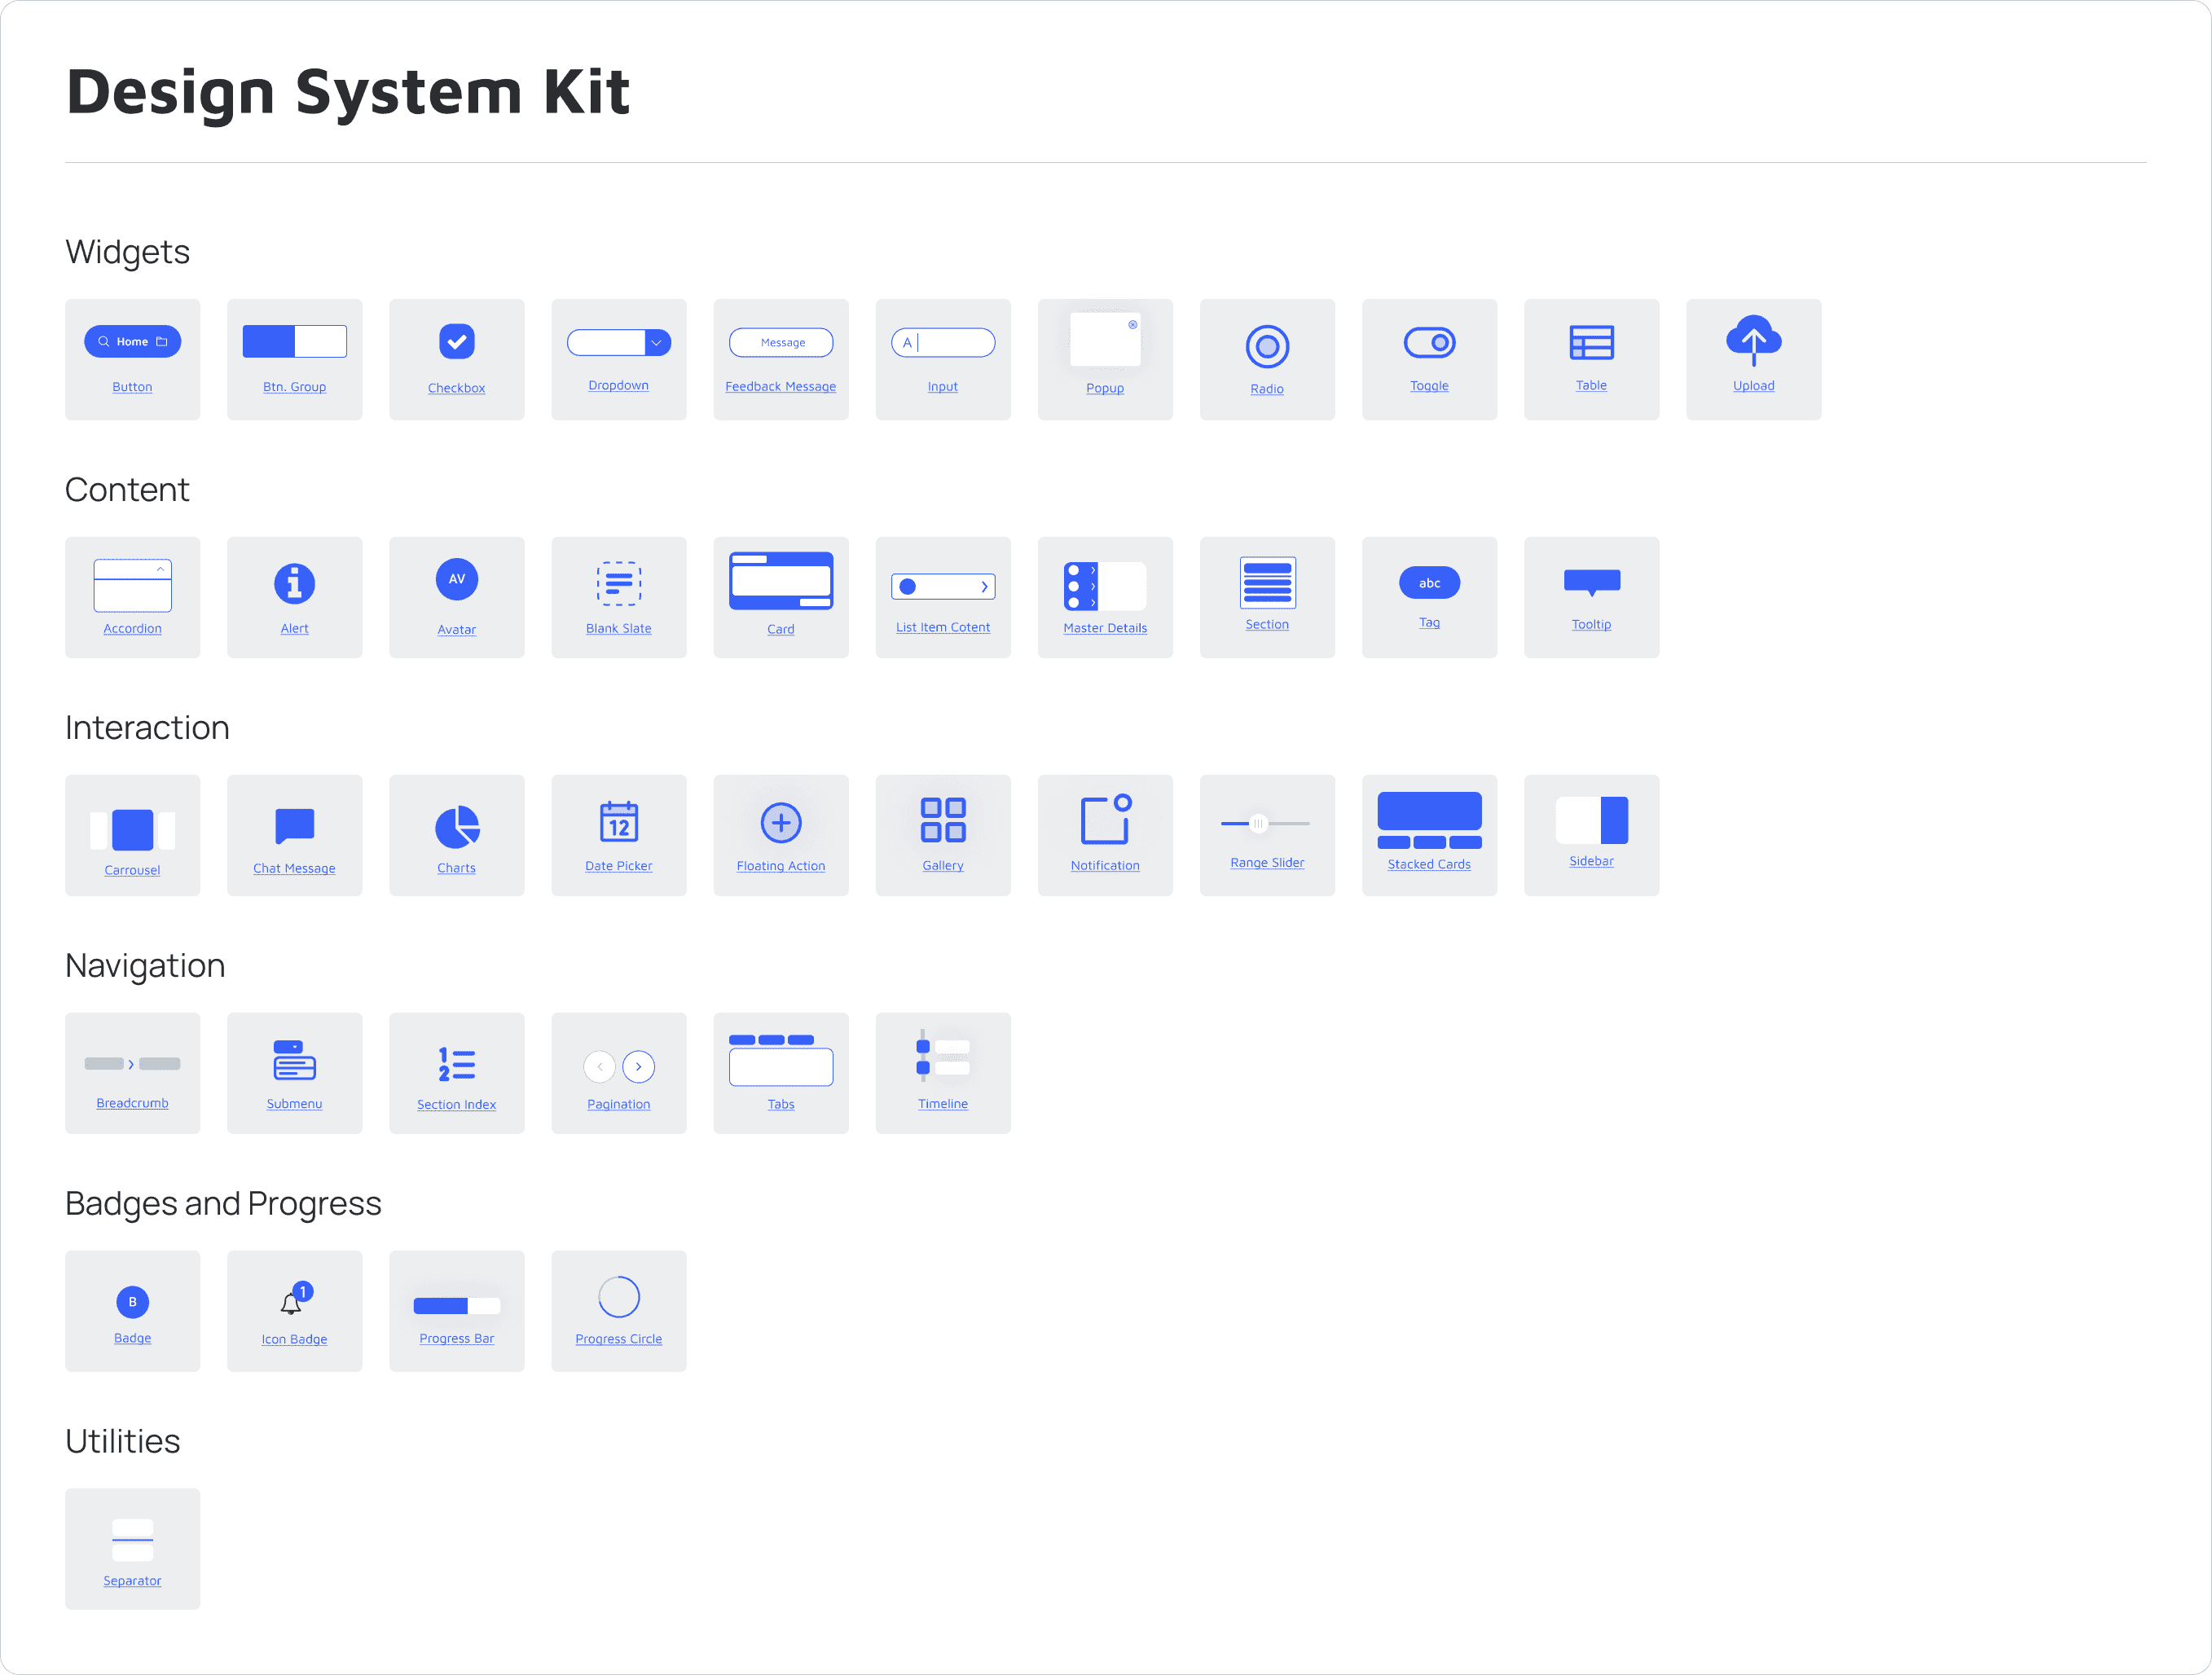The height and width of the screenshot is (1675, 2212).
Task: Click the Pagination next arrow
Action: (x=638, y=1067)
